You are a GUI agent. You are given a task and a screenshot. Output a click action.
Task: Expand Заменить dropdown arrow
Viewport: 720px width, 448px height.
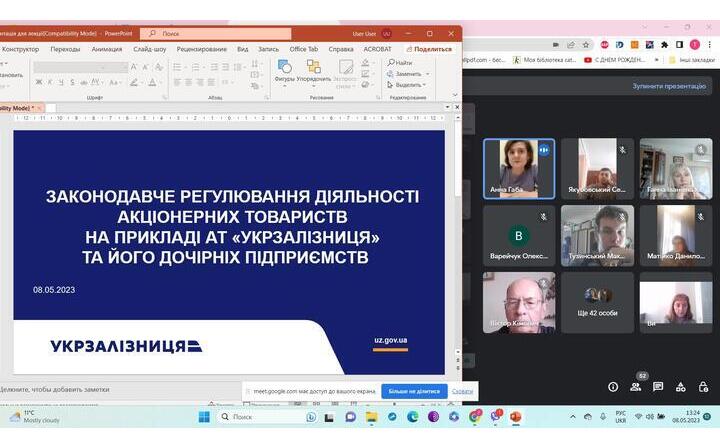tap(428, 73)
